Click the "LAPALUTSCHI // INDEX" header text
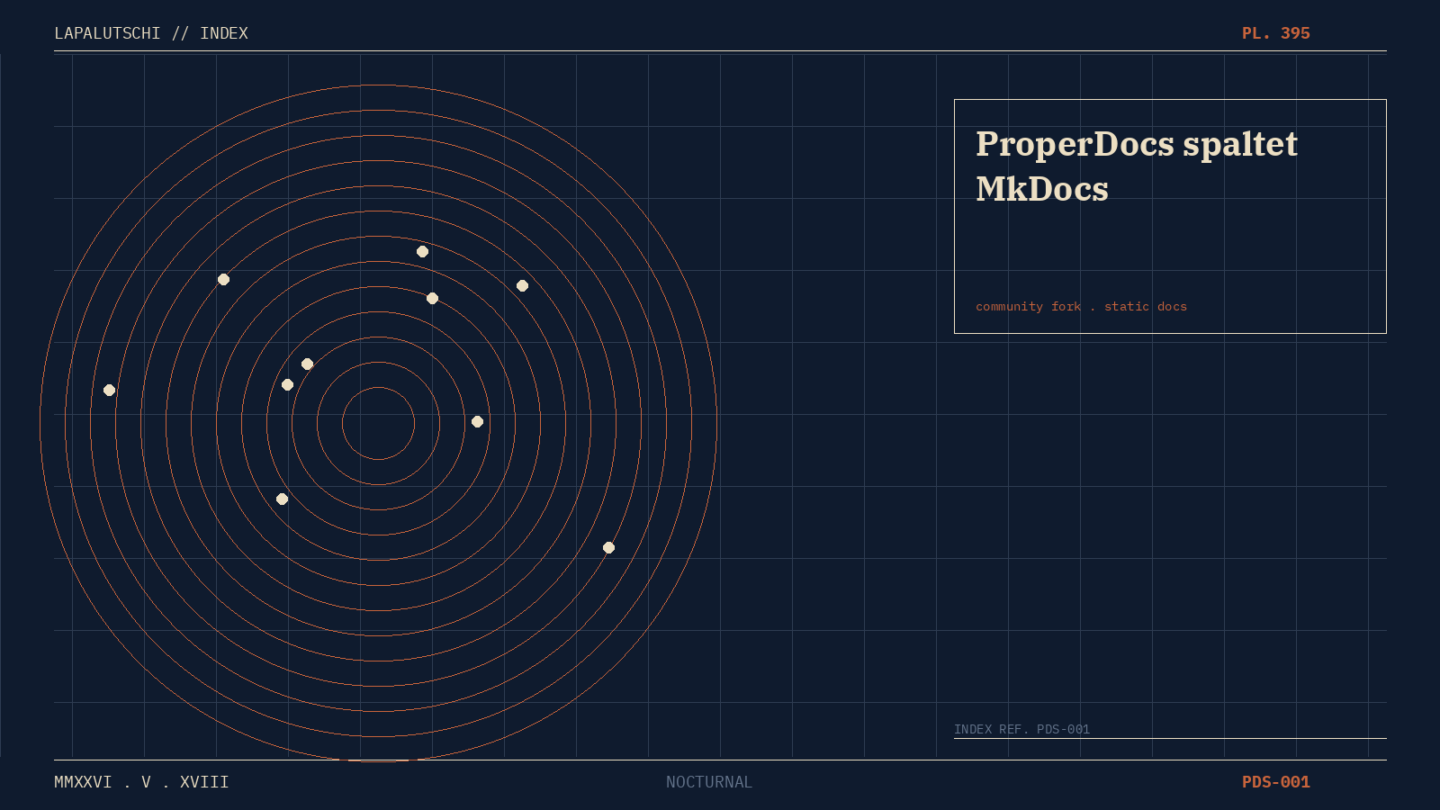This screenshot has height=810, width=1440. [151, 33]
